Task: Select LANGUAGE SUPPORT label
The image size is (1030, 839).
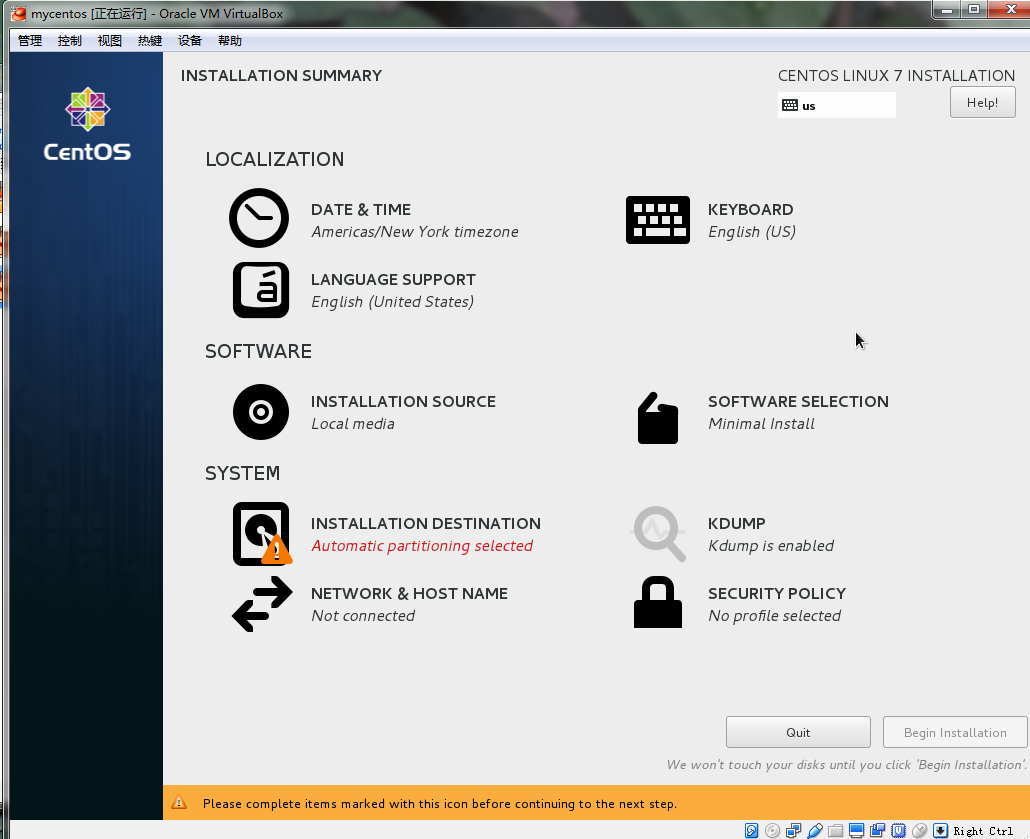Action: point(393,279)
